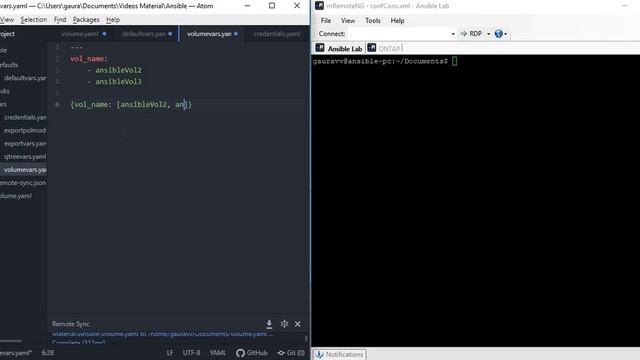The height and width of the screenshot is (360, 640).
Task: Click modified dot on defaultvars.yaml tab
Action: pos(170,34)
